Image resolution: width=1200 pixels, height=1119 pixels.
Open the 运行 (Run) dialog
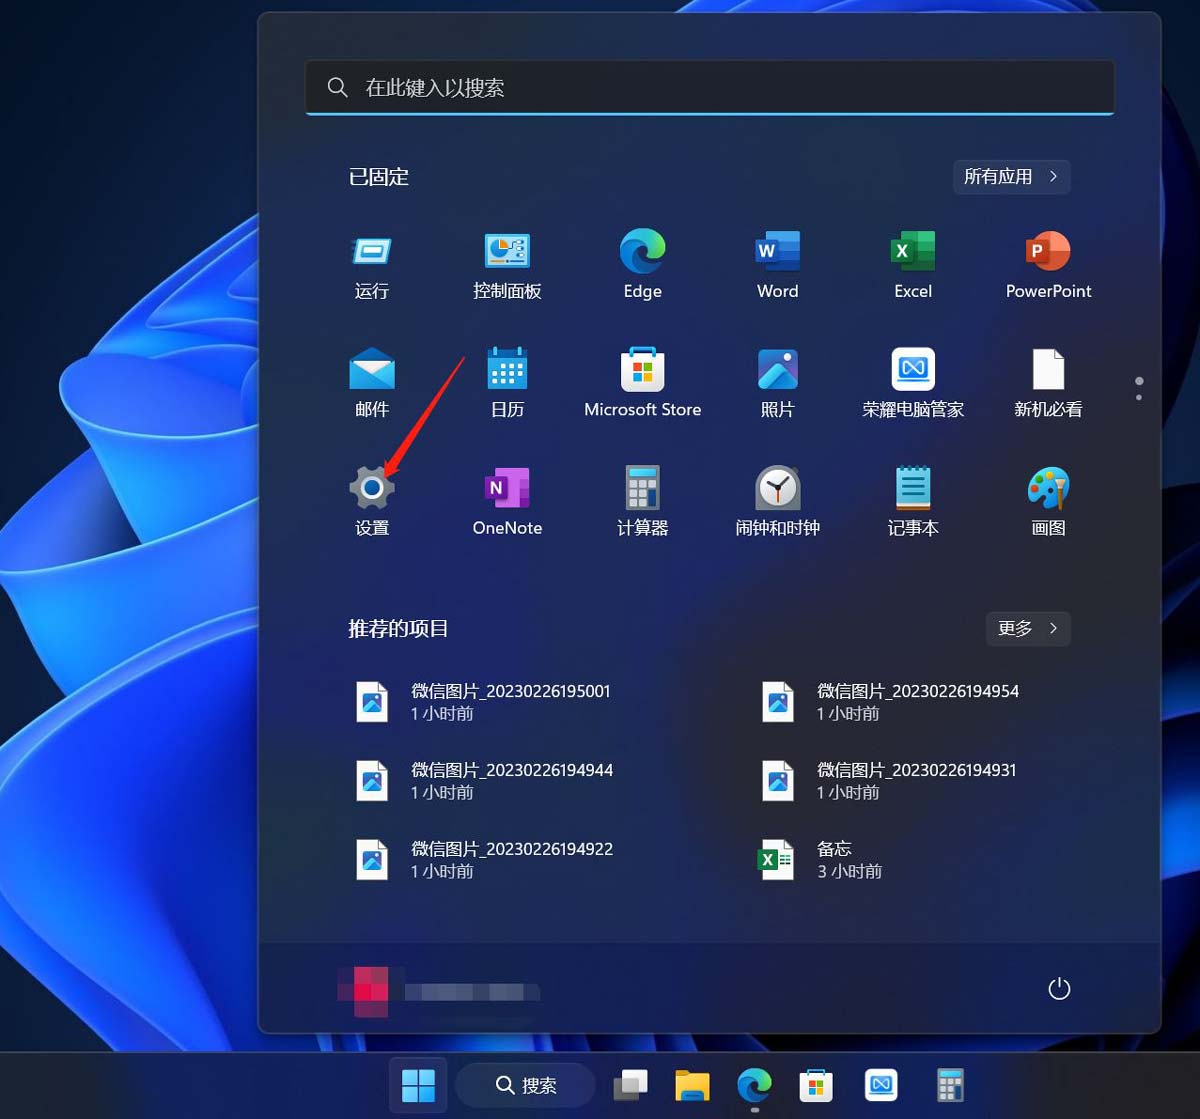tap(371, 258)
